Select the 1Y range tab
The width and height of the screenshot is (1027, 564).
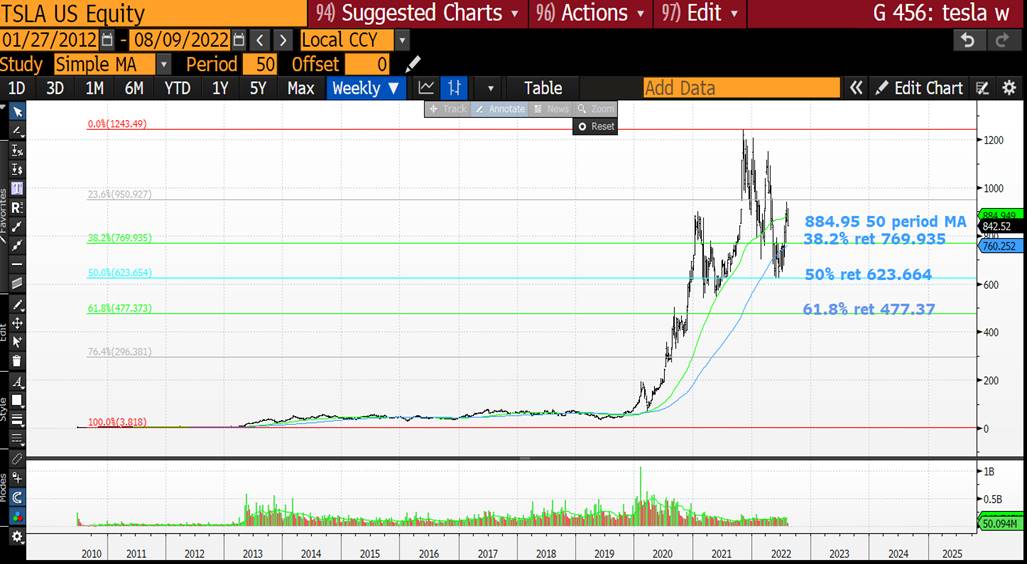pos(220,88)
